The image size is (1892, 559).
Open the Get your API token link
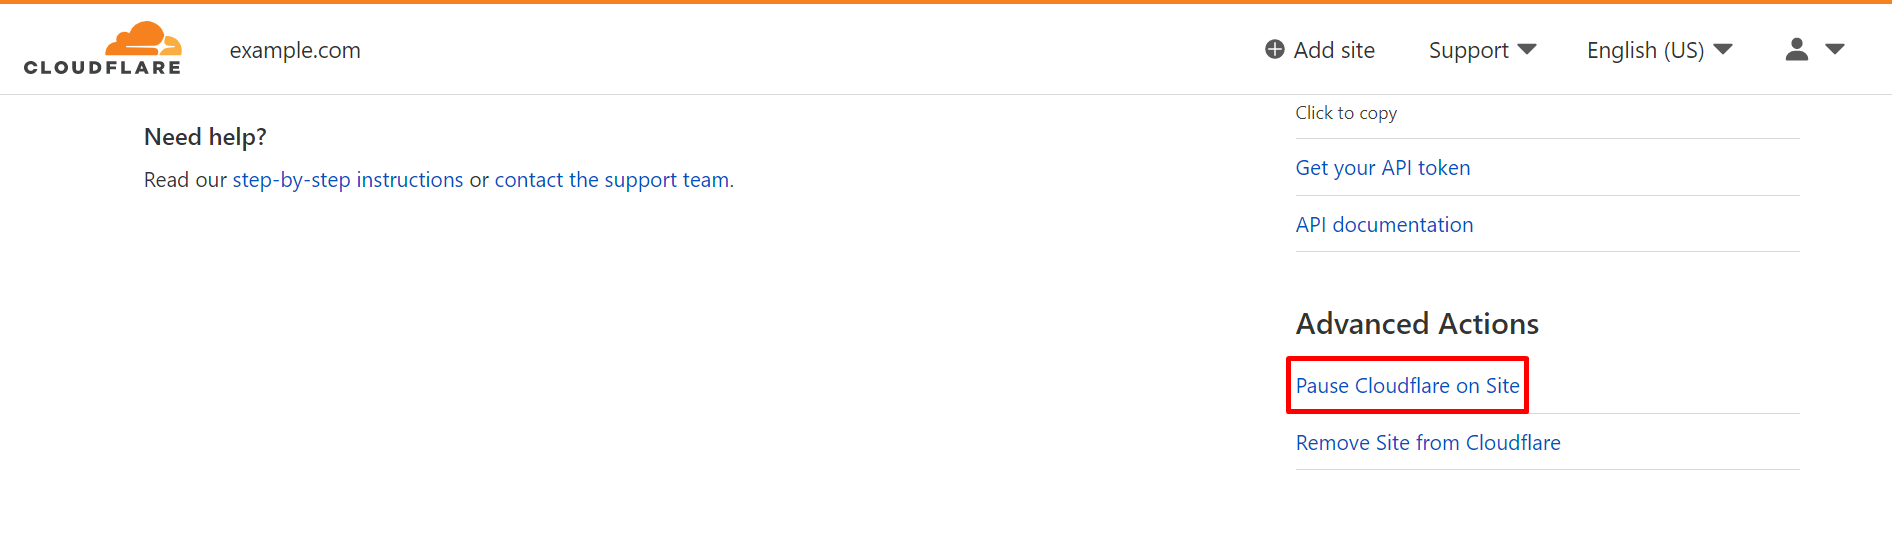[1383, 168]
